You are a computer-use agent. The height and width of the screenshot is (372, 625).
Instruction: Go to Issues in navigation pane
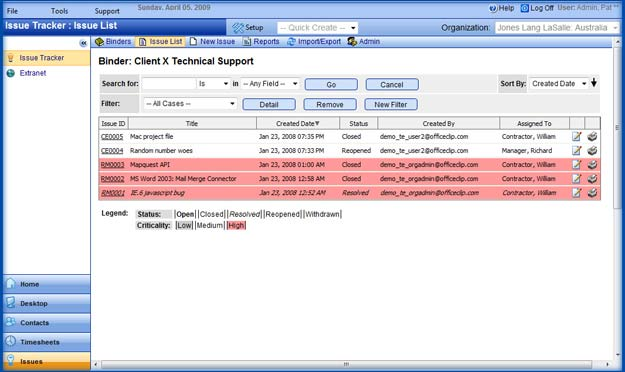tap(47, 361)
